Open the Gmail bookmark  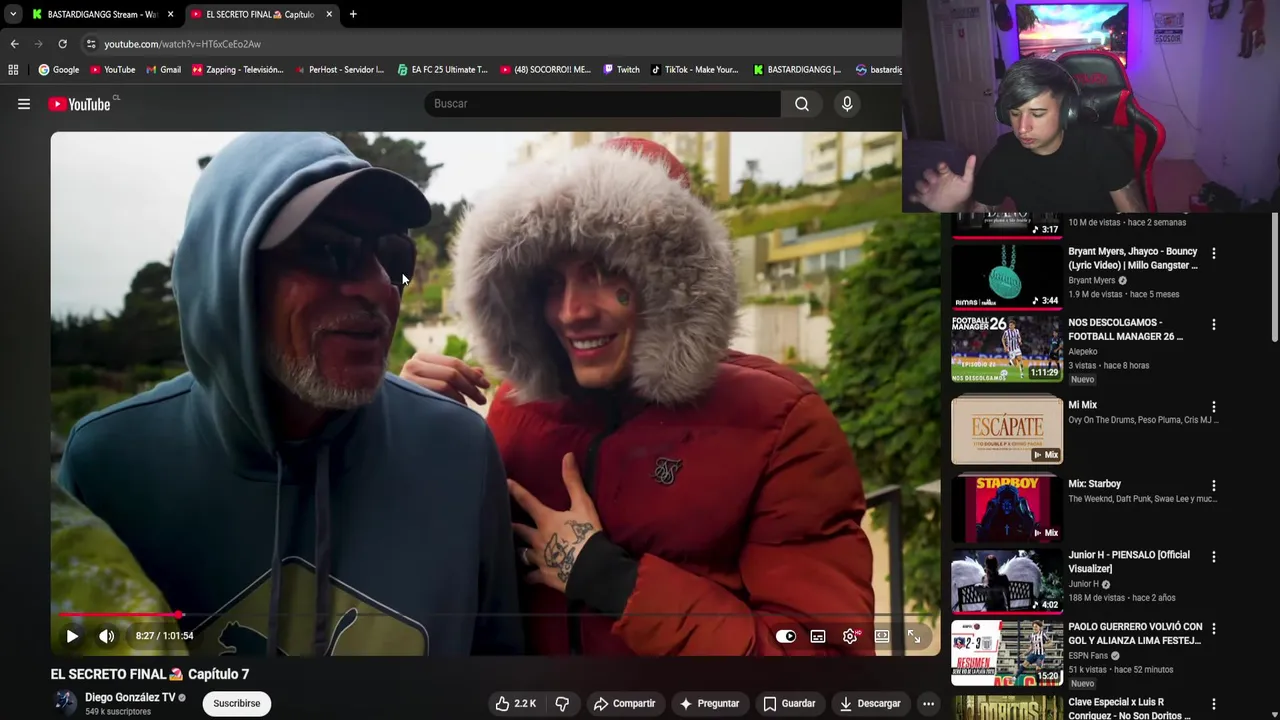pyautogui.click(x=164, y=70)
